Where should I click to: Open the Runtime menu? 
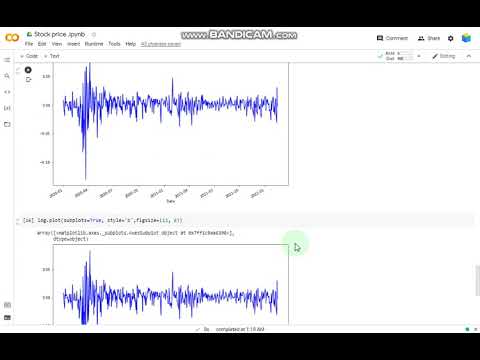point(94,44)
